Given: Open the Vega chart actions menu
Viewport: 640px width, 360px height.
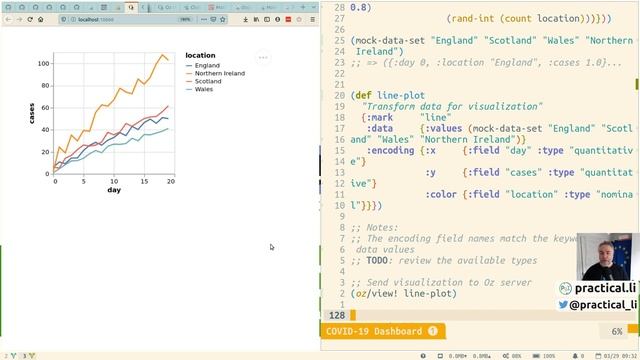Looking at the screenshot, I should pos(263,58).
